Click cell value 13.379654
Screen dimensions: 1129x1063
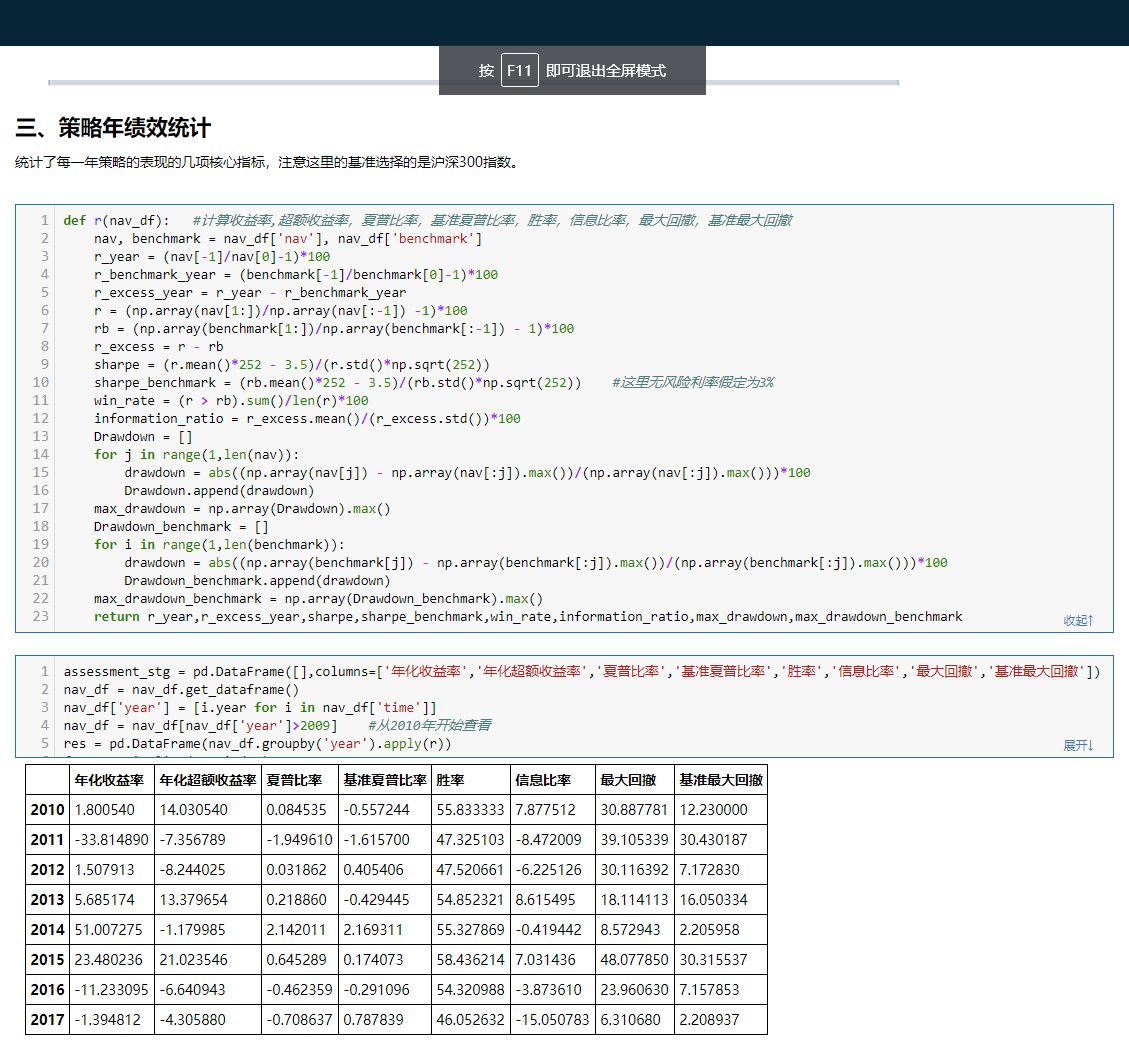click(194, 900)
